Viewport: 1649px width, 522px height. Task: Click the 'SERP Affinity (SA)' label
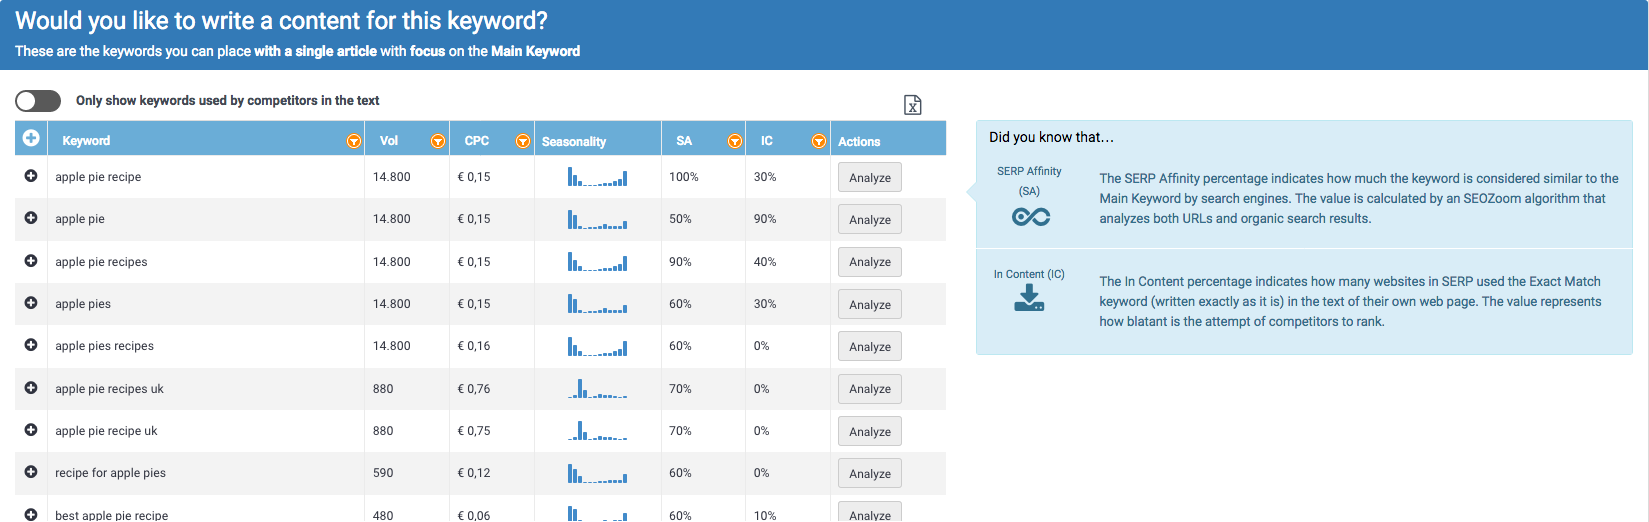[1029, 181]
